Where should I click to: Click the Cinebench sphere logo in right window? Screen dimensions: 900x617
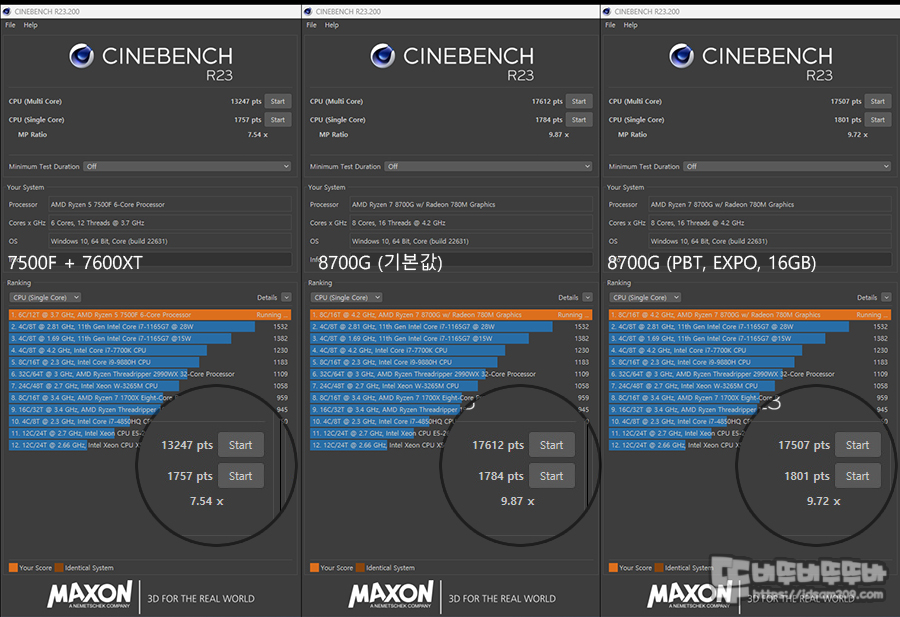tap(681, 56)
